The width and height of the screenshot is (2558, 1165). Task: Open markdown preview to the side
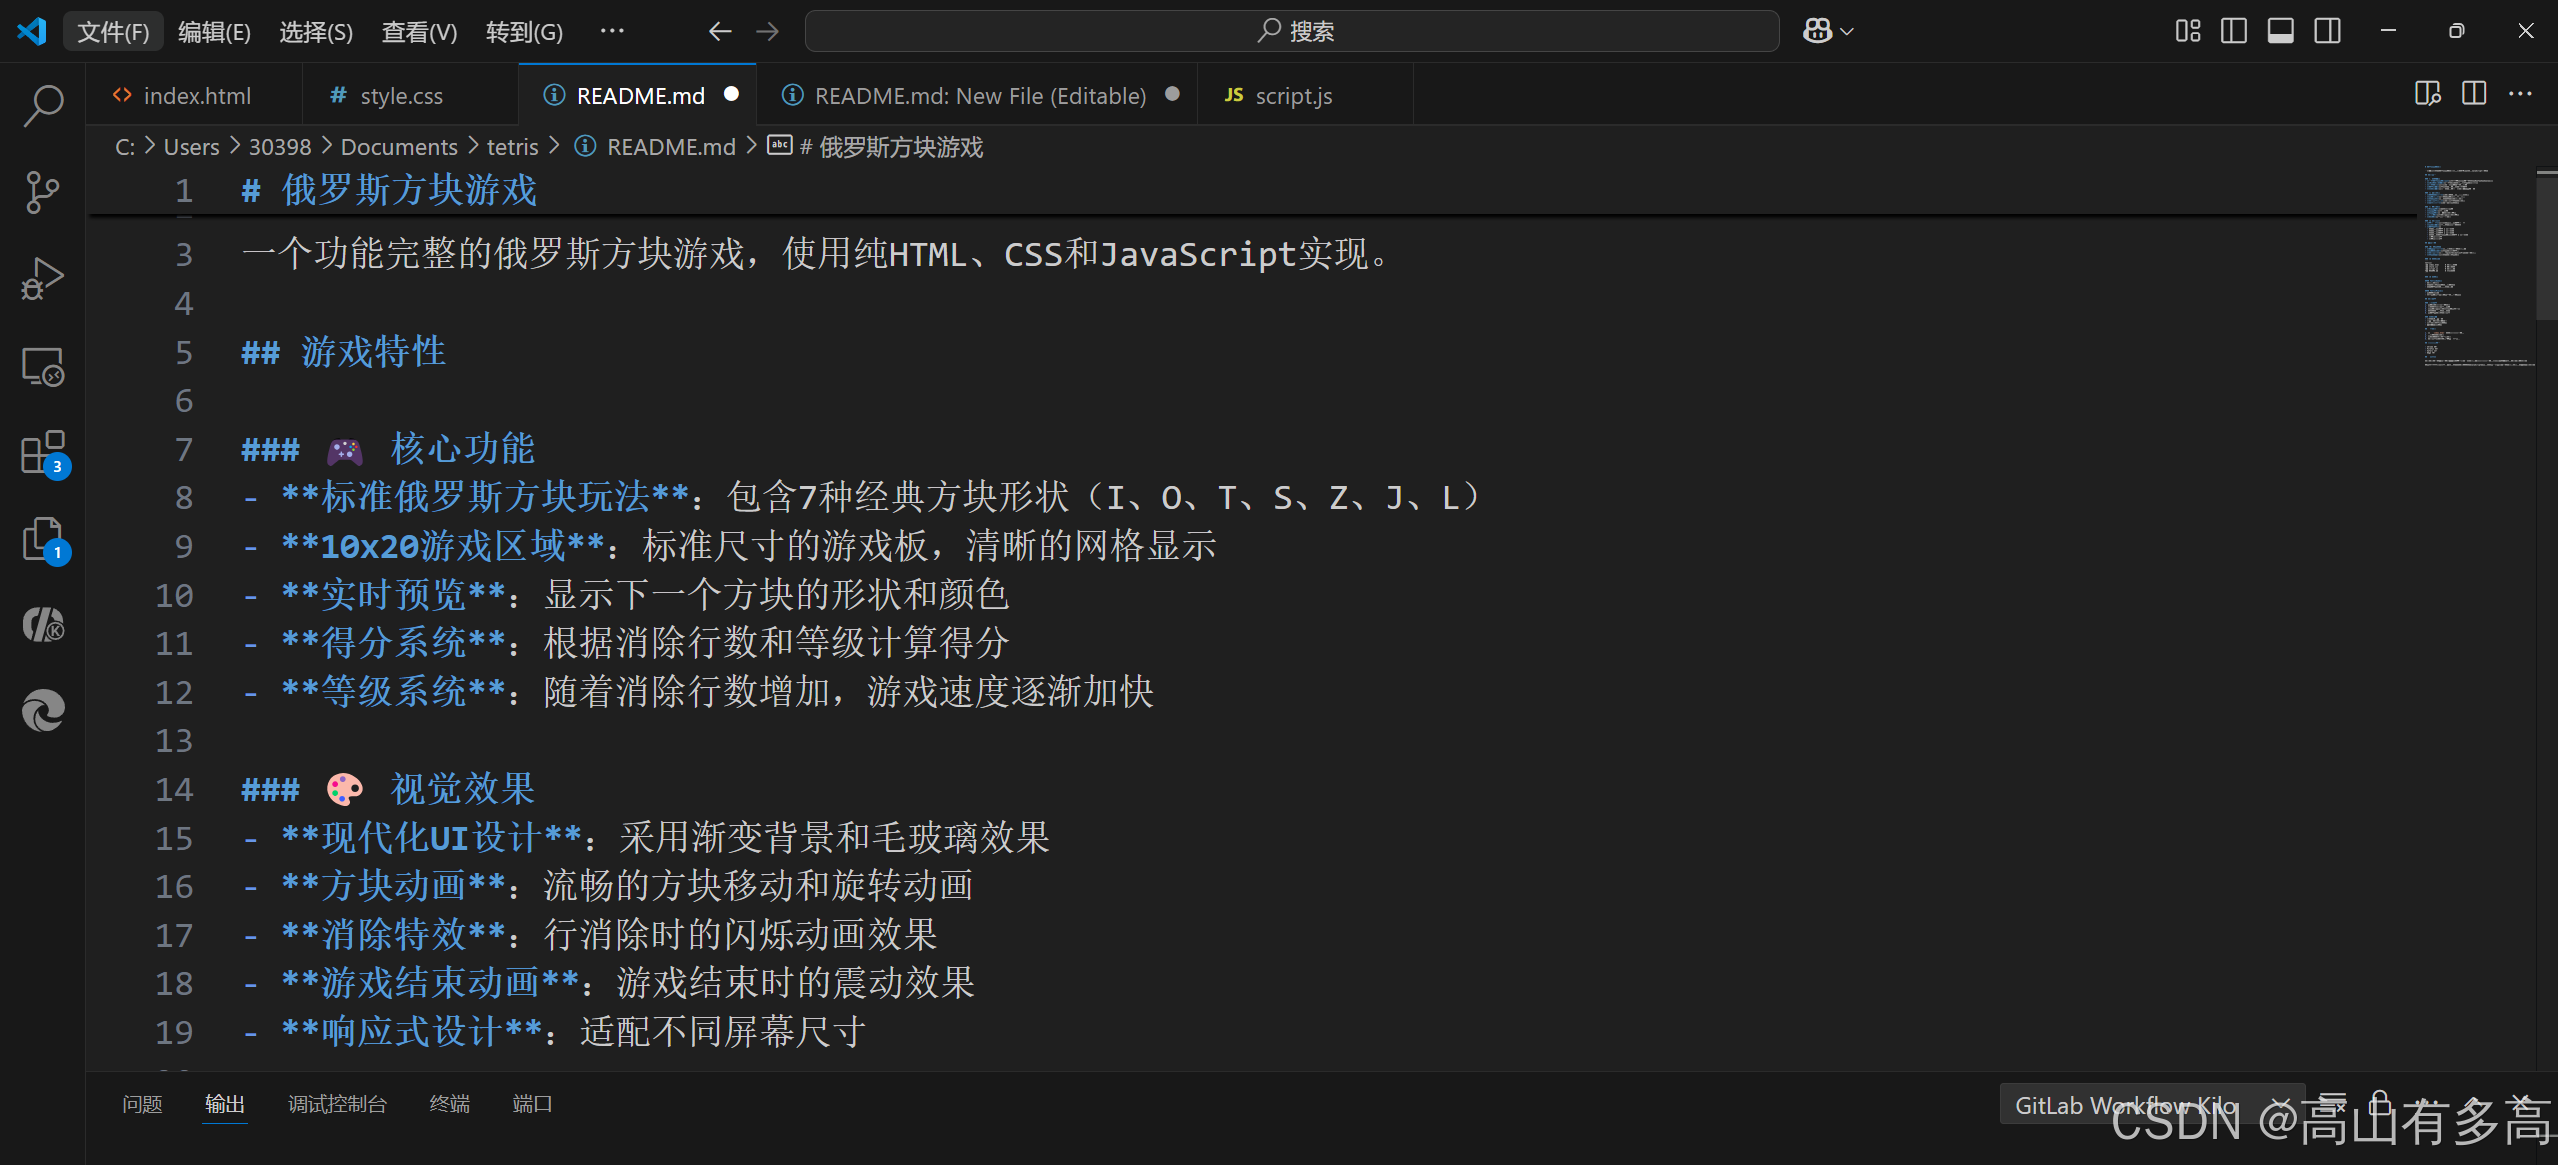point(2427,94)
